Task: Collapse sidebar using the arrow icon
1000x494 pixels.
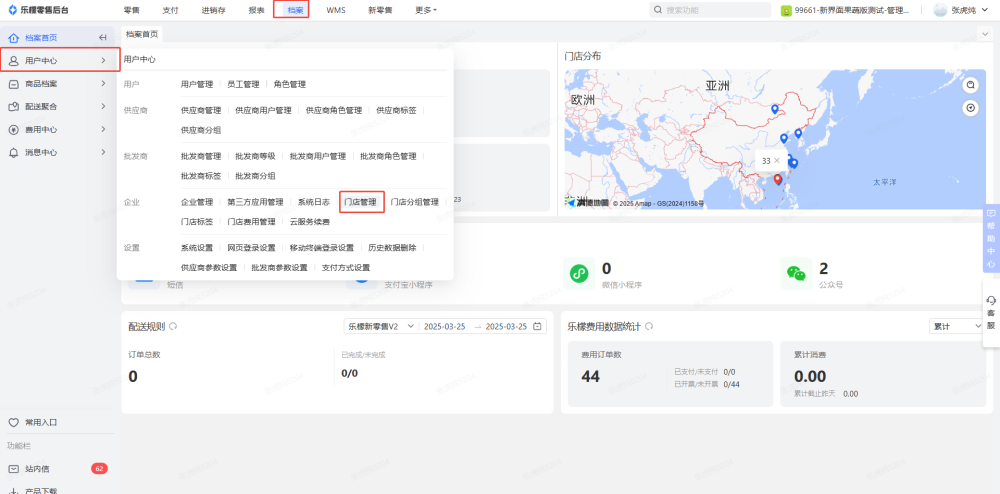Action: tap(103, 38)
